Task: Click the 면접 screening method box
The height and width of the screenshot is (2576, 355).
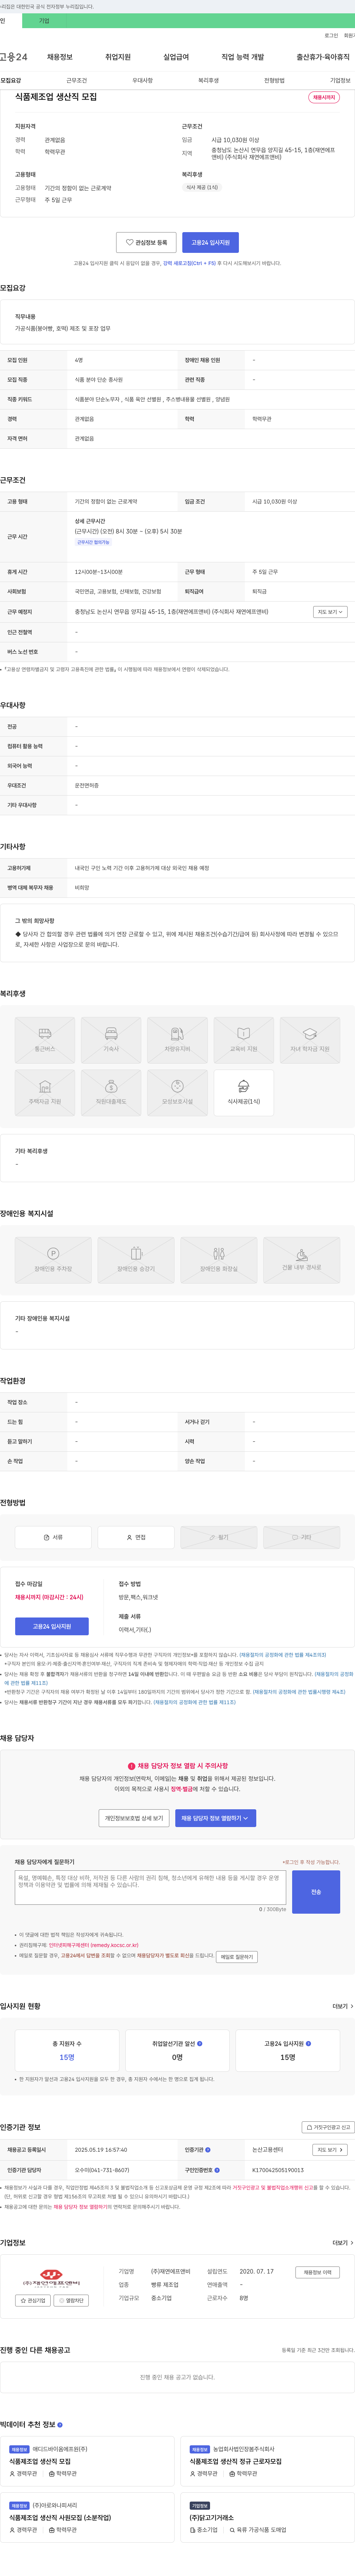Action: [x=136, y=1537]
